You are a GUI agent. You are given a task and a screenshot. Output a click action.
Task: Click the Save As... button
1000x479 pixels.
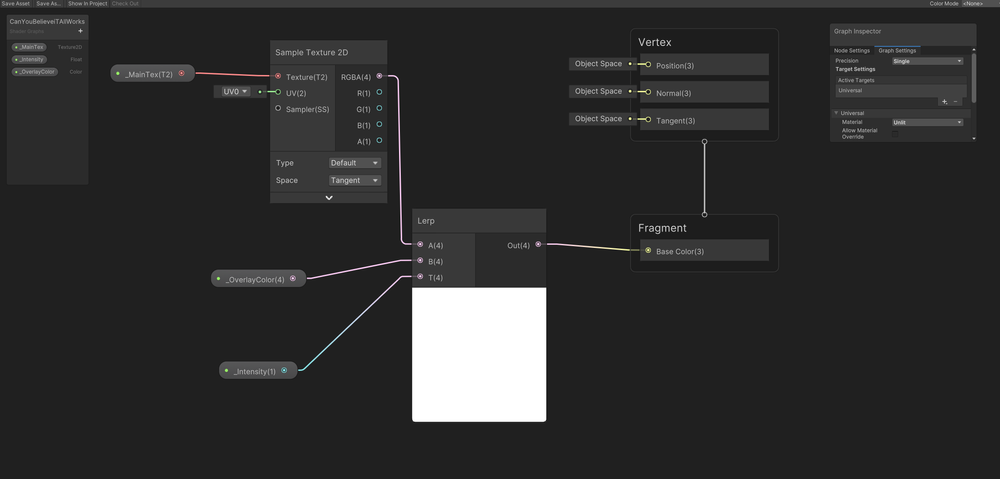(49, 3)
